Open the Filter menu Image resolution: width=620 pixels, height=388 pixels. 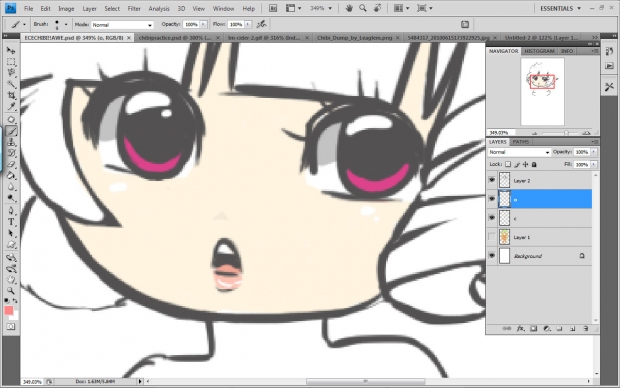pyautogui.click(x=134, y=8)
